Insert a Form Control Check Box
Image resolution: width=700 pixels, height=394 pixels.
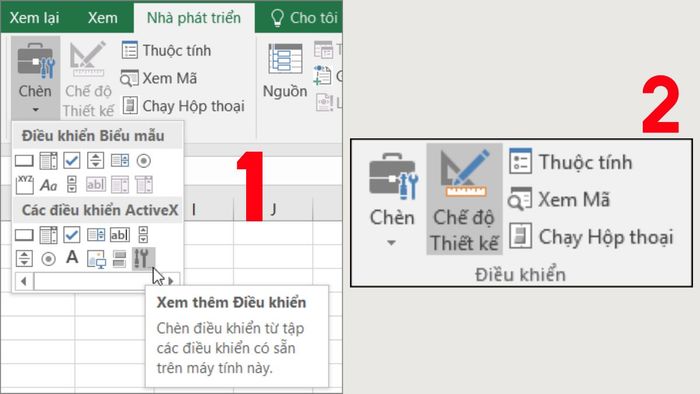coord(72,161)
